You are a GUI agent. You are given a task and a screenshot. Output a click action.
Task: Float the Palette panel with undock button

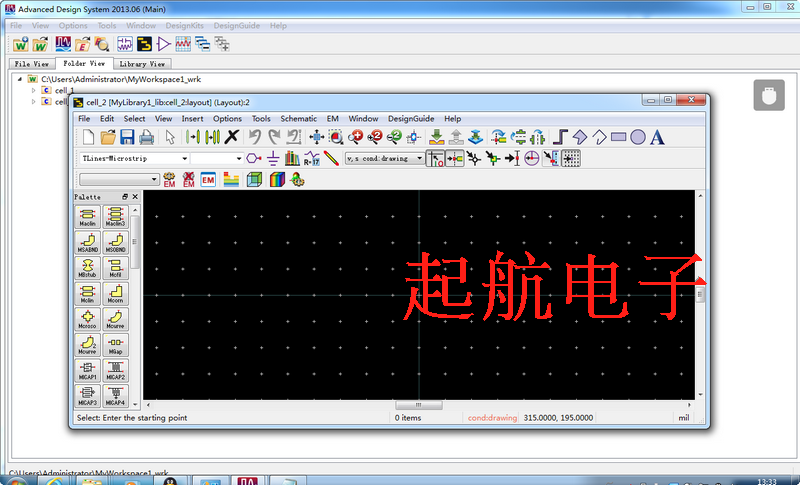coord(125,197)
